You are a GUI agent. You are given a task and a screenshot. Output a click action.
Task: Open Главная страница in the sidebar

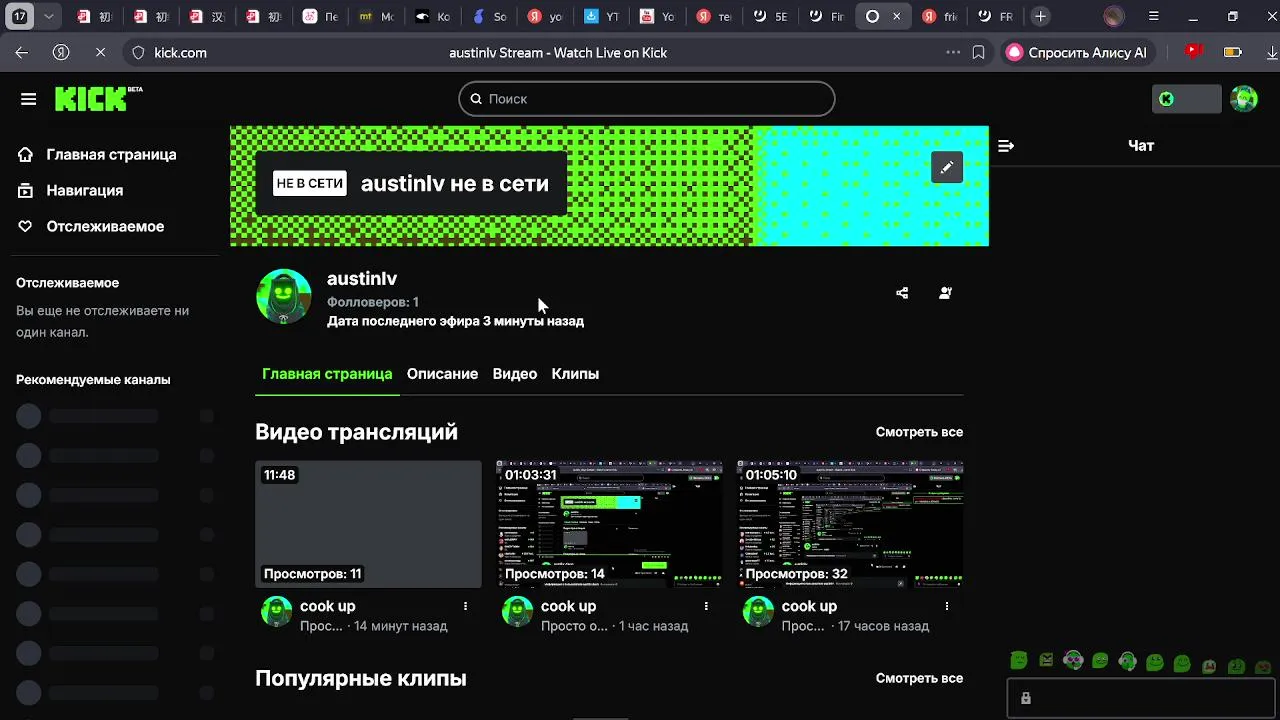[97, 154]
